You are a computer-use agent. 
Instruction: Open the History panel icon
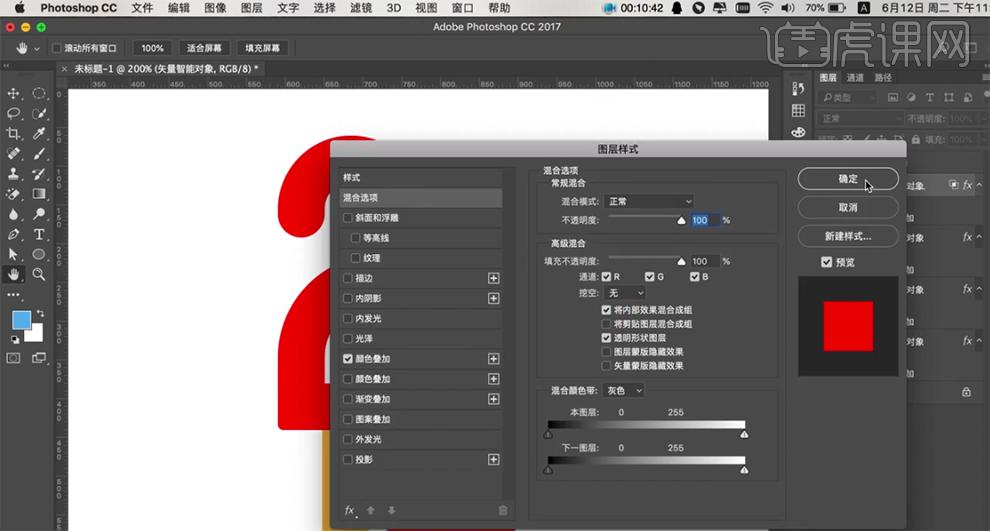[x=798, y=89]
